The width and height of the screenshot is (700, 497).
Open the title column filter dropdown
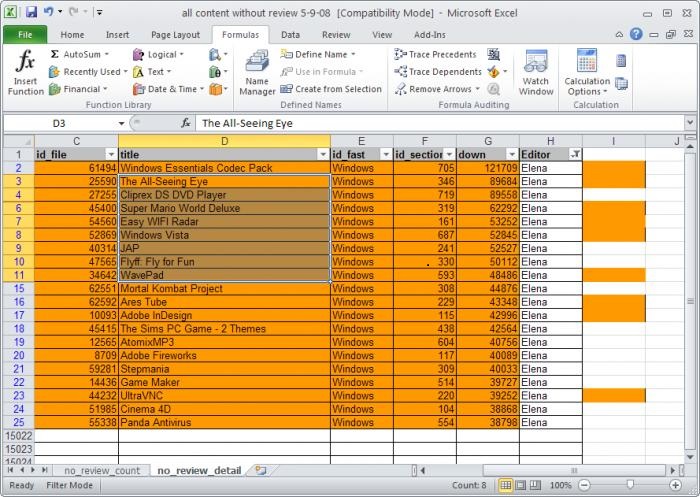[x=323, y=155]
